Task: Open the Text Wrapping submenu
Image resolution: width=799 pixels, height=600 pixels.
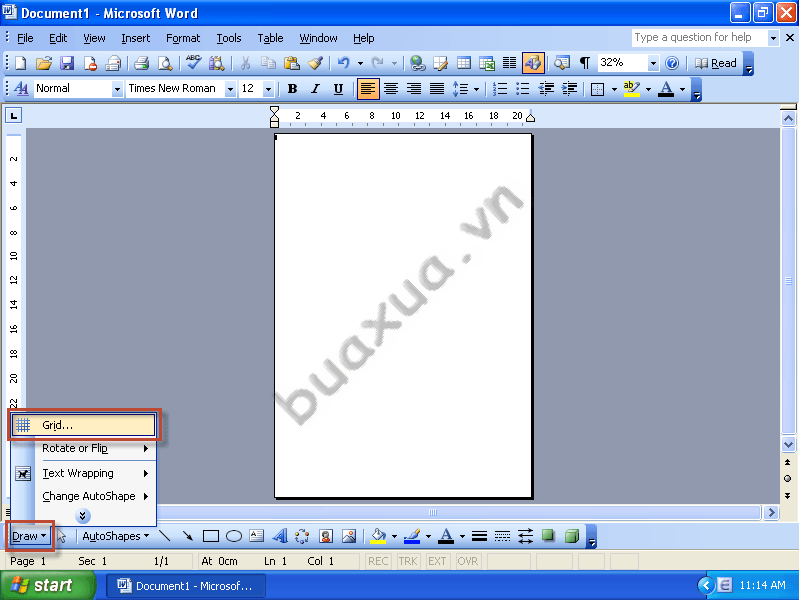Action: tap(84, 474)
